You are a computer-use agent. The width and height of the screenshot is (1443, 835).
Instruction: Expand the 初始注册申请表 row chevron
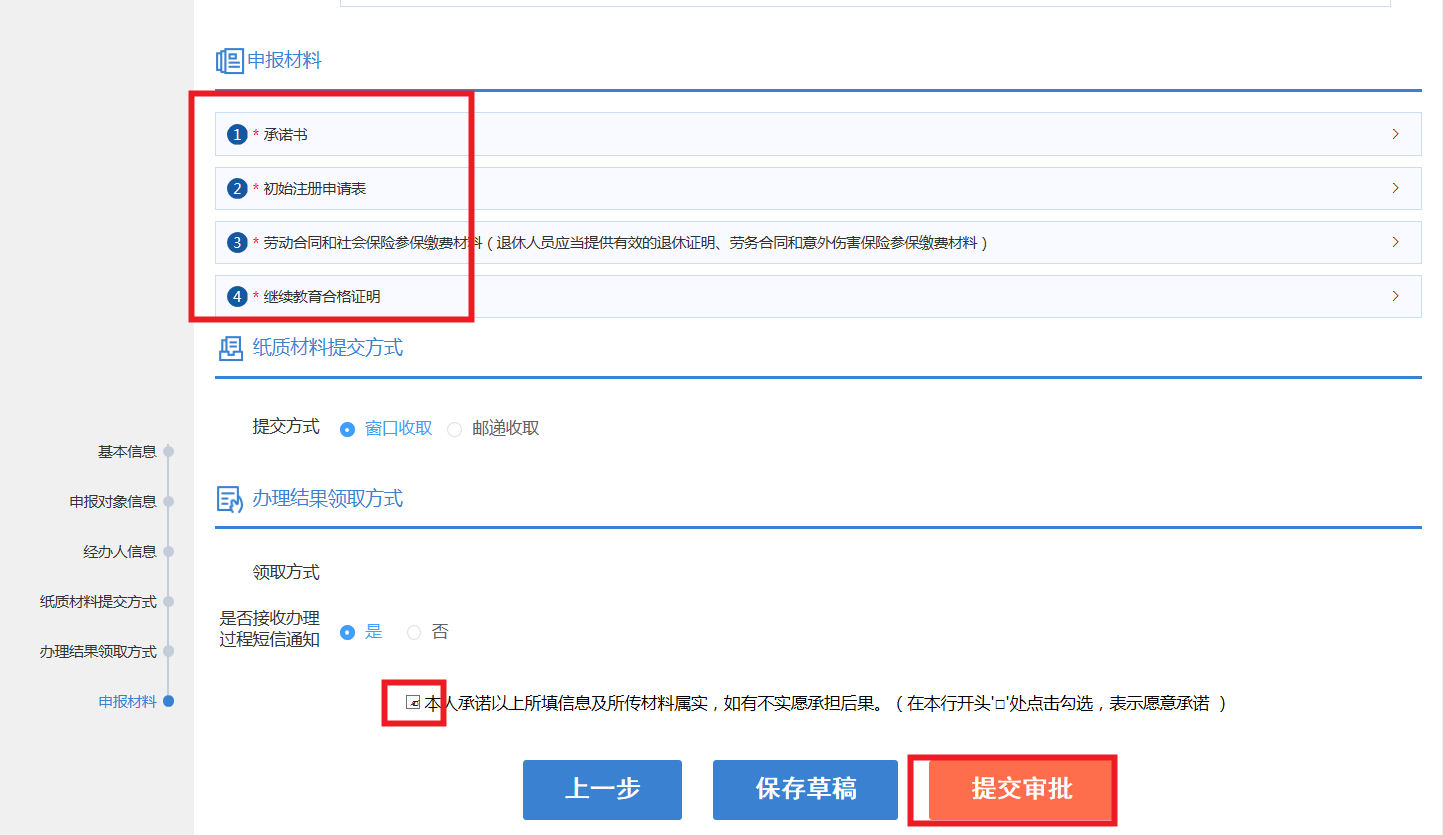(x=1395, y=188)
